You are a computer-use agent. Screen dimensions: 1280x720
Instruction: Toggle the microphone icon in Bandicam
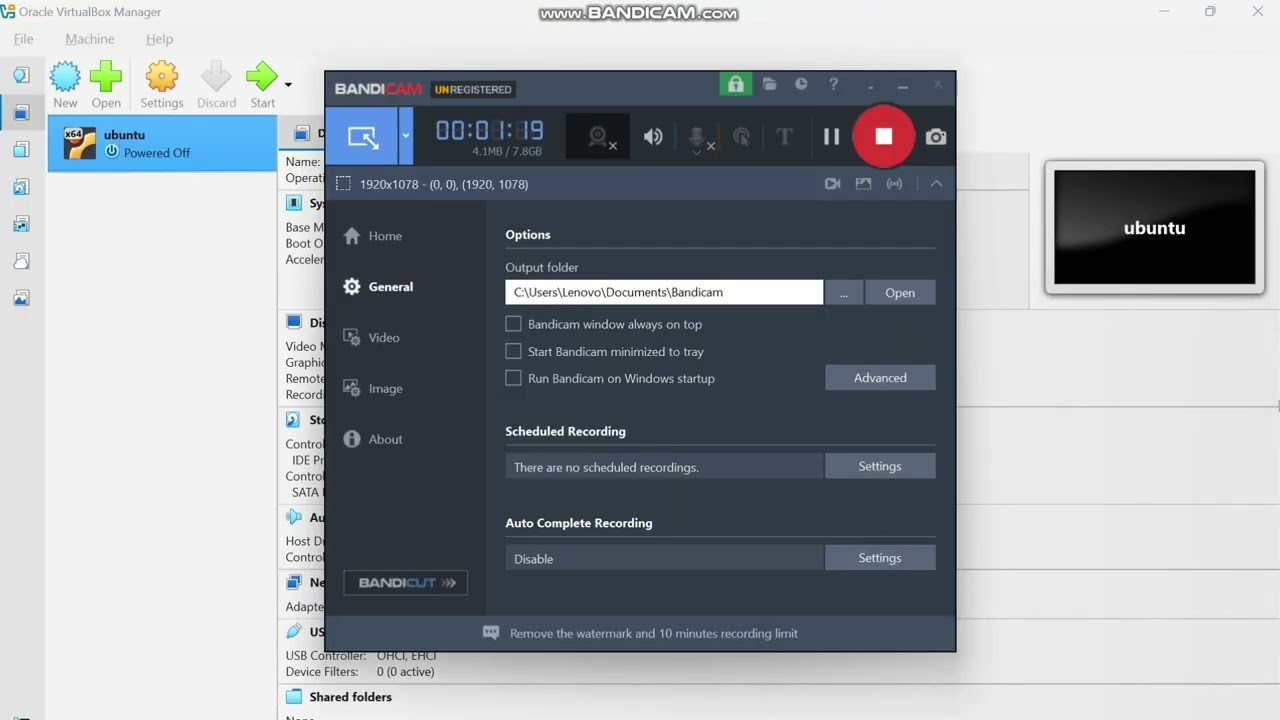click(x=699, y=137)
